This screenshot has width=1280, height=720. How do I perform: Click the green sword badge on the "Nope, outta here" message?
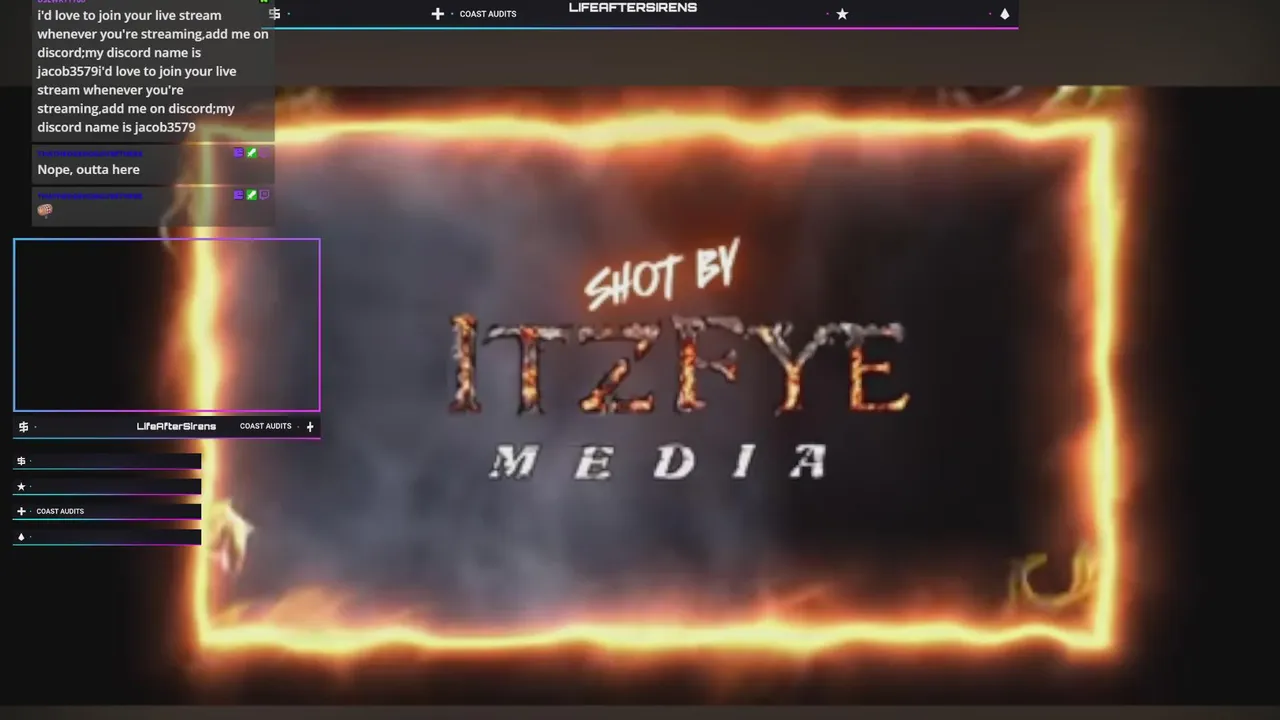(251, 153)
